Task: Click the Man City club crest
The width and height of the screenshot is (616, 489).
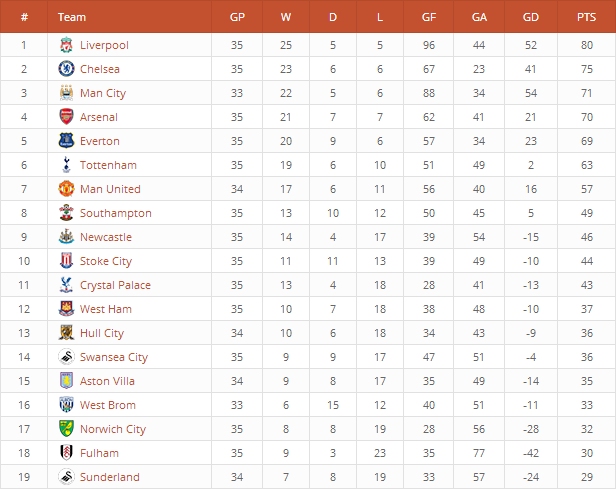Action: coord(66,93)
